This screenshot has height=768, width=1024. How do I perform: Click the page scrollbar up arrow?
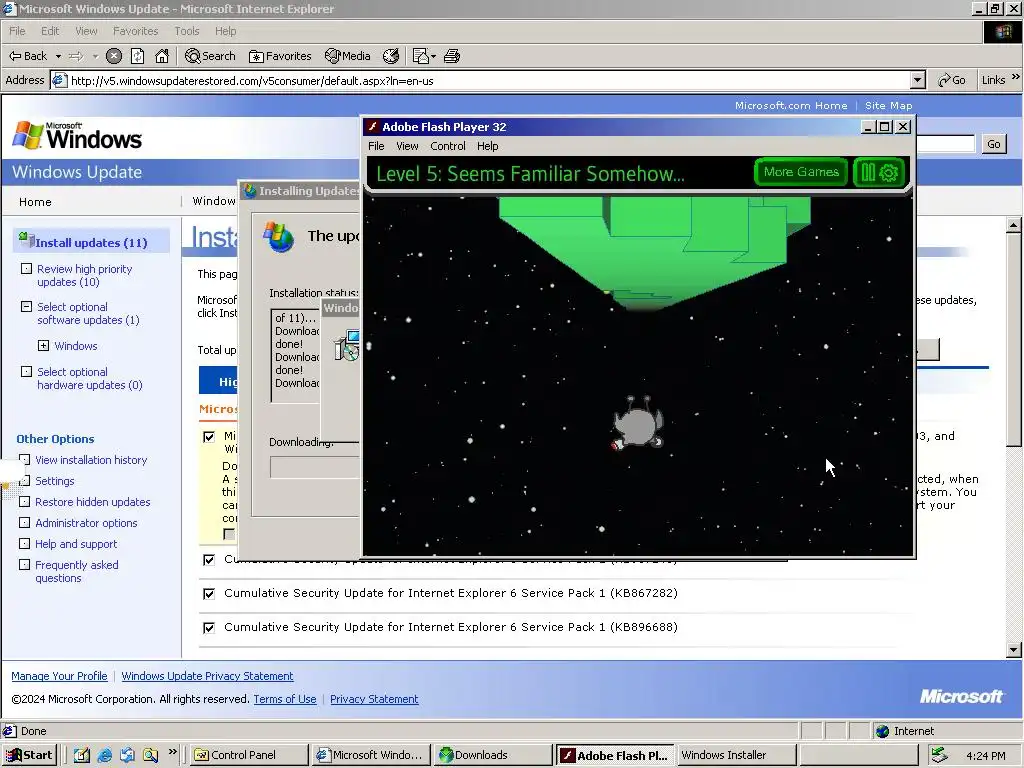pyautogui.click(x=1014, y=225)
